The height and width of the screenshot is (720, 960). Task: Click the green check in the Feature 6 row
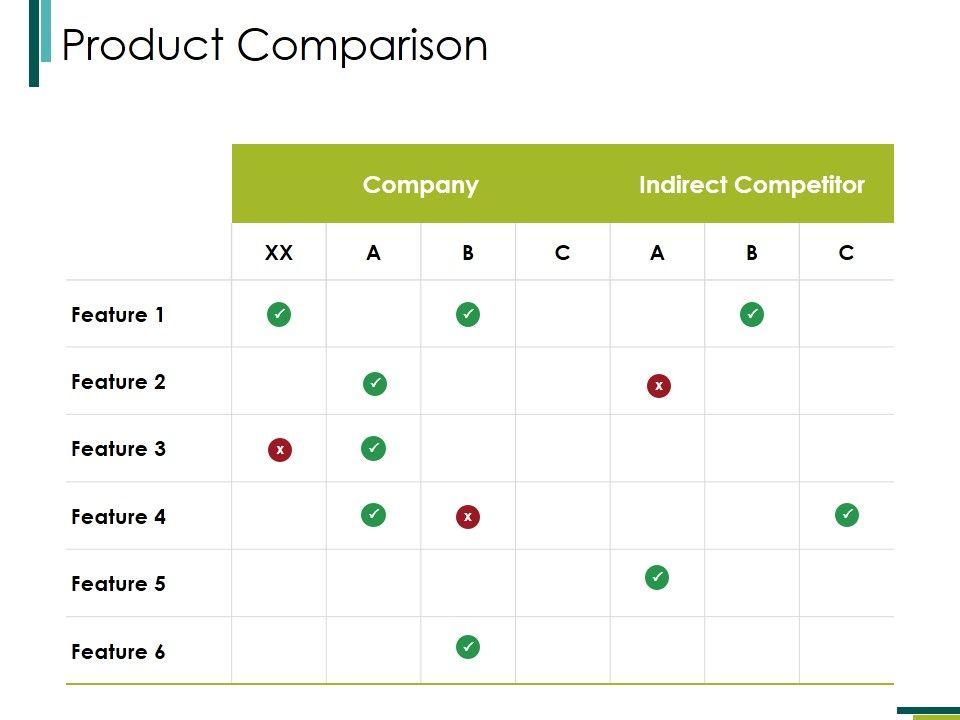tap(467, 647)
